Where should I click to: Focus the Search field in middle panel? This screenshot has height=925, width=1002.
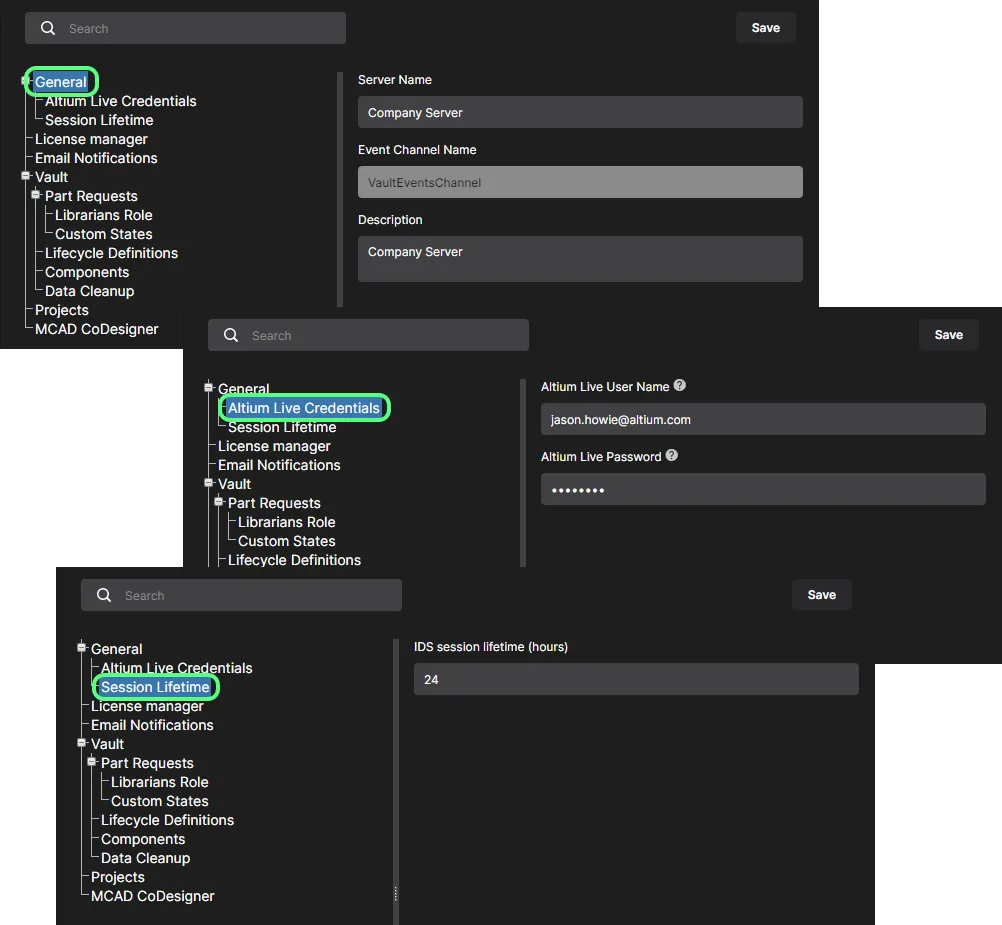coord(368,335)
